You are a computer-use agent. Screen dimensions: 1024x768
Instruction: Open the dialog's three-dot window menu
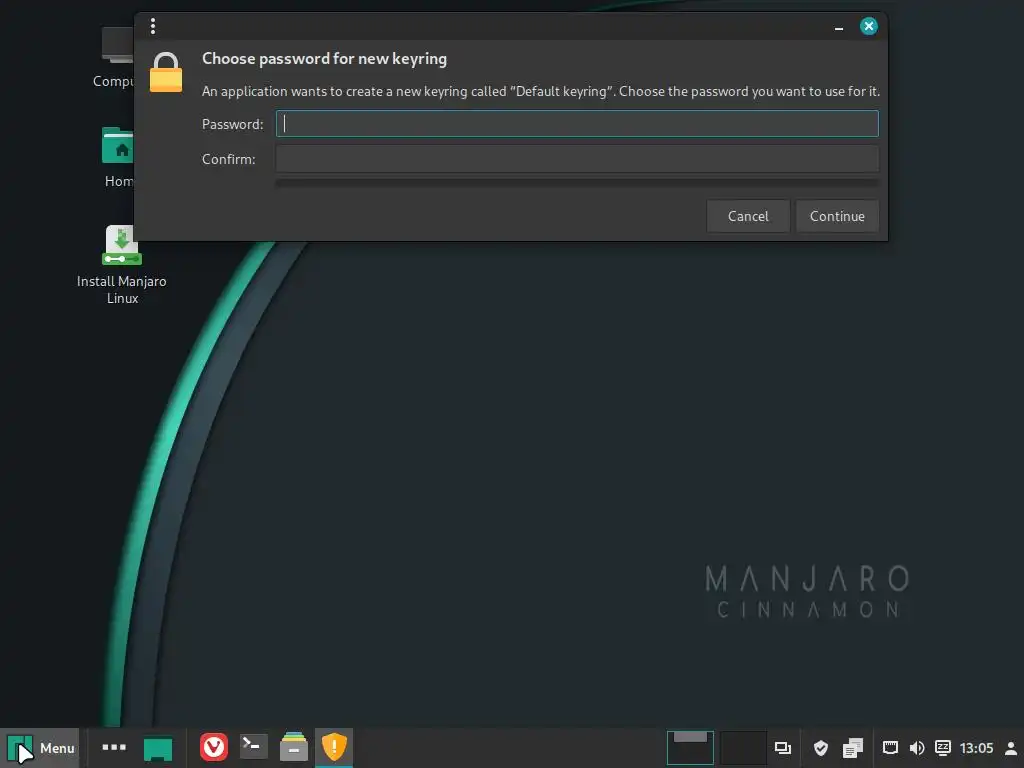pyautogui.click(x=153, y=26)
